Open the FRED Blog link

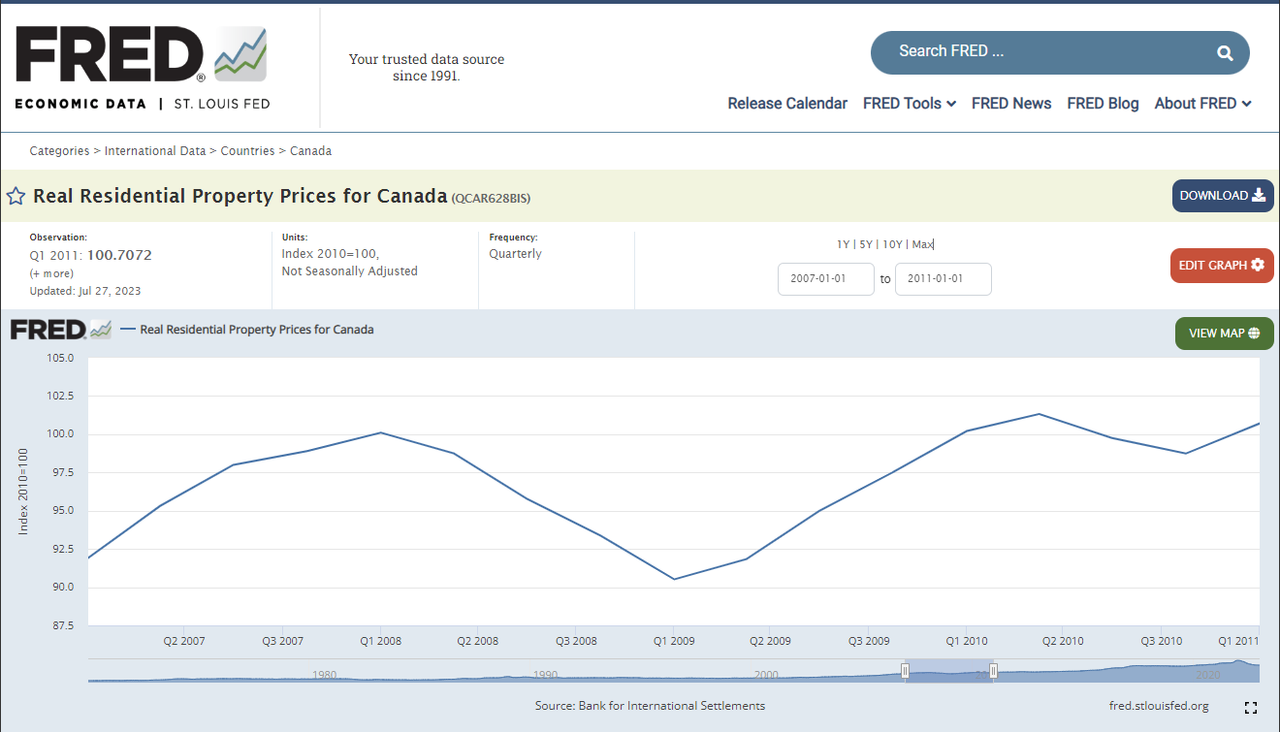1102,103
